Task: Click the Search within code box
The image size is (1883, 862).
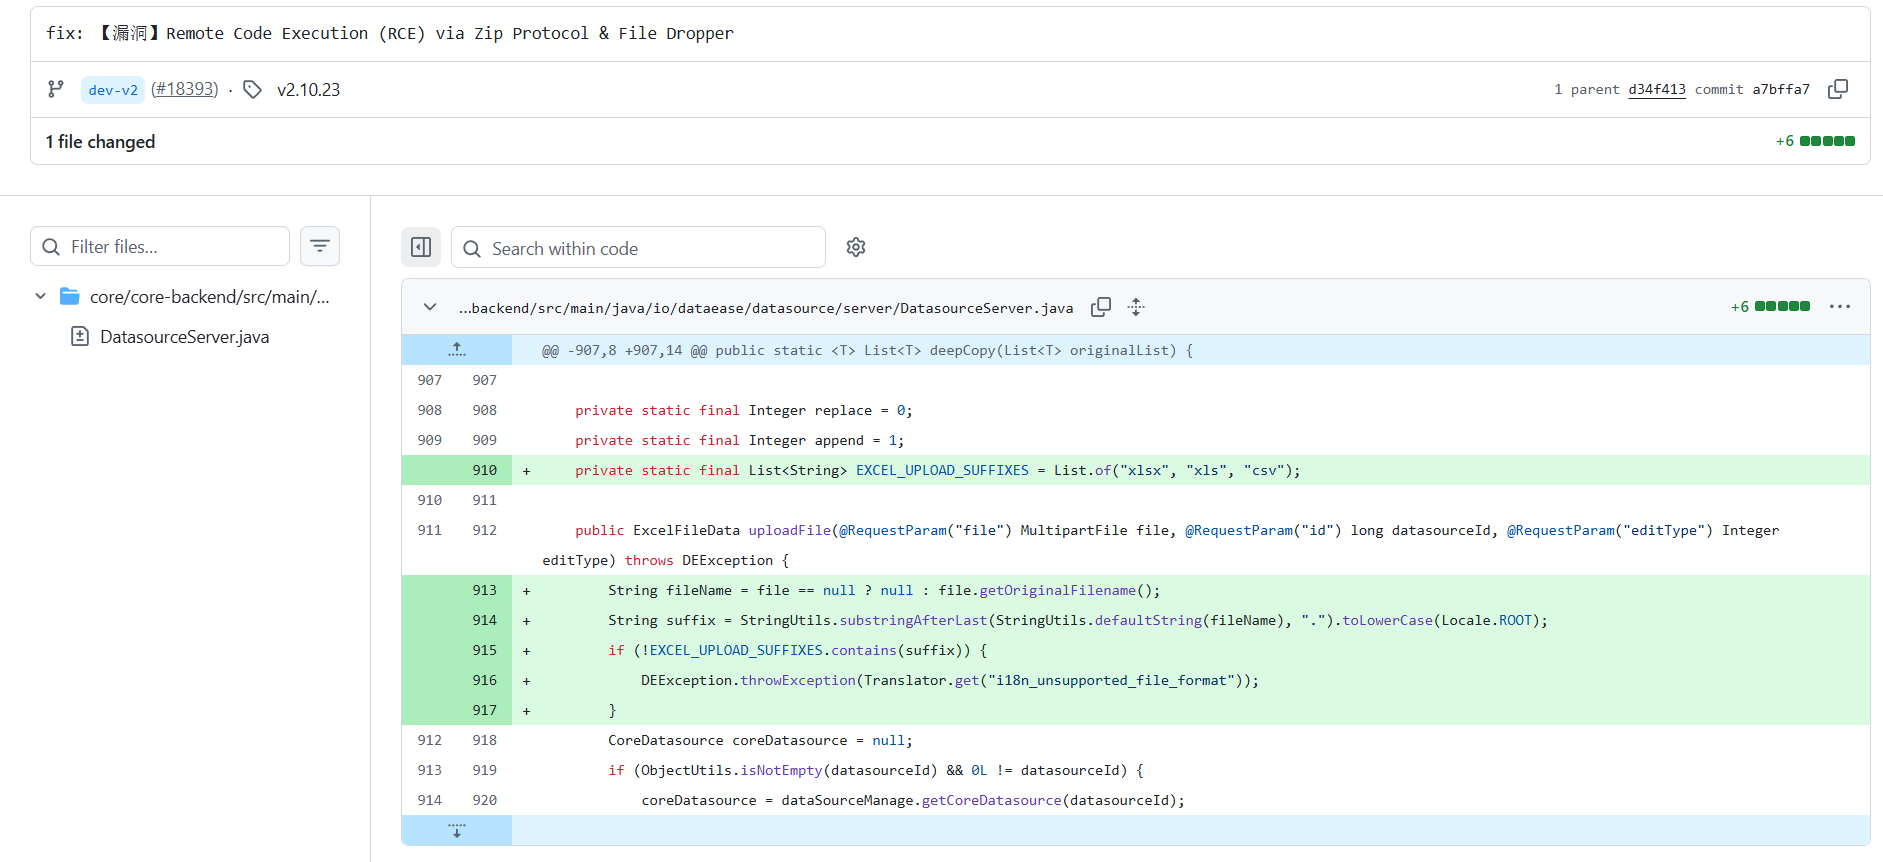Action: pyautogui.click(x=638, y=248)
